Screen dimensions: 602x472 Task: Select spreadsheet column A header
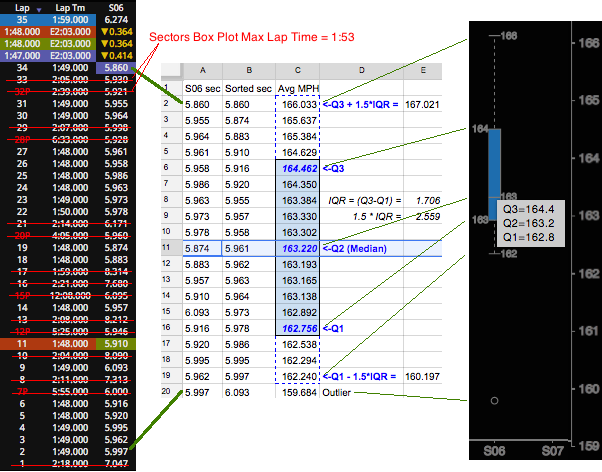pyautogui.click(x=201, y=71)
